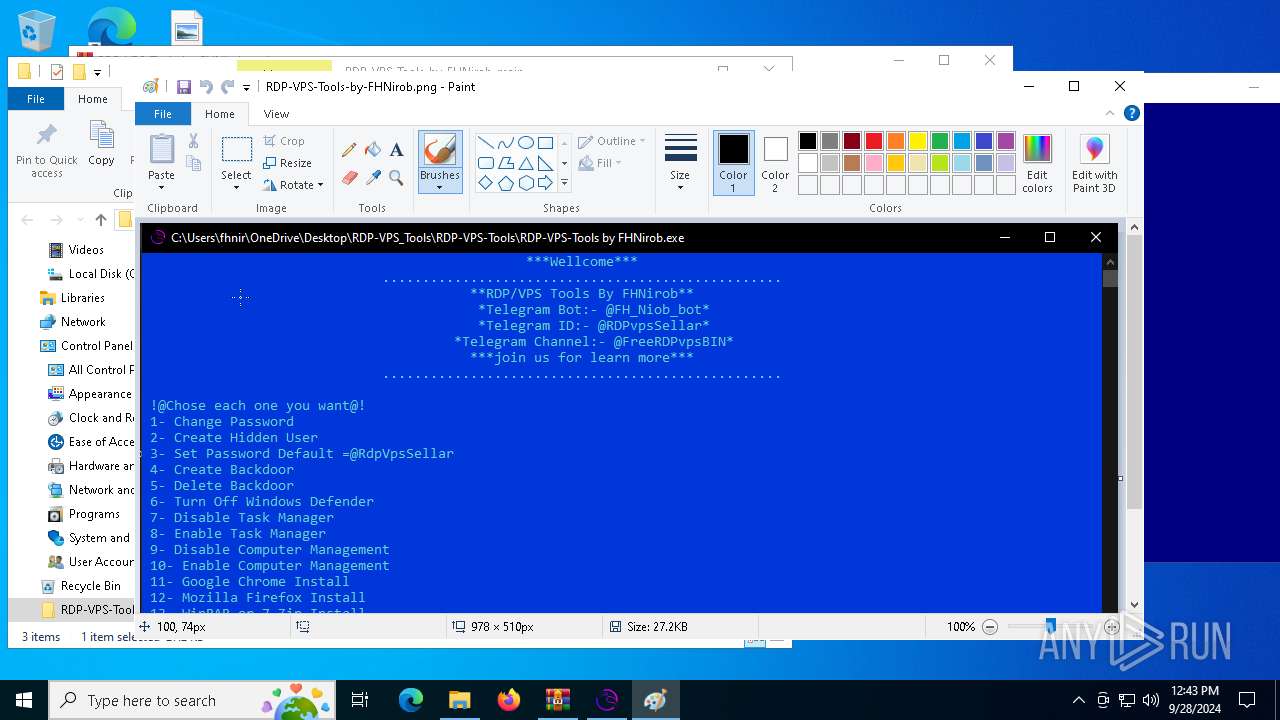Image resolution: width=1280 pixels, height=720 pixels.
Task: Open the Paste dropdown arrow
Action: click(x=161, y=186)
